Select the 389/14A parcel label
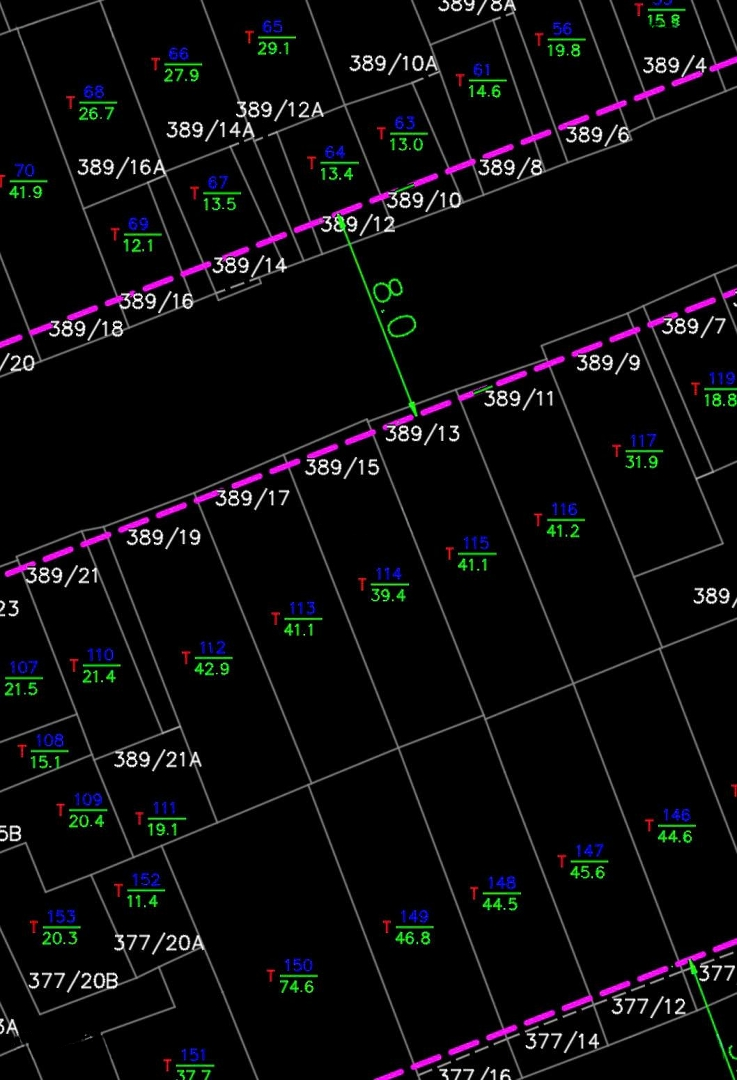 pyautogui.click(x=210, y=130)
